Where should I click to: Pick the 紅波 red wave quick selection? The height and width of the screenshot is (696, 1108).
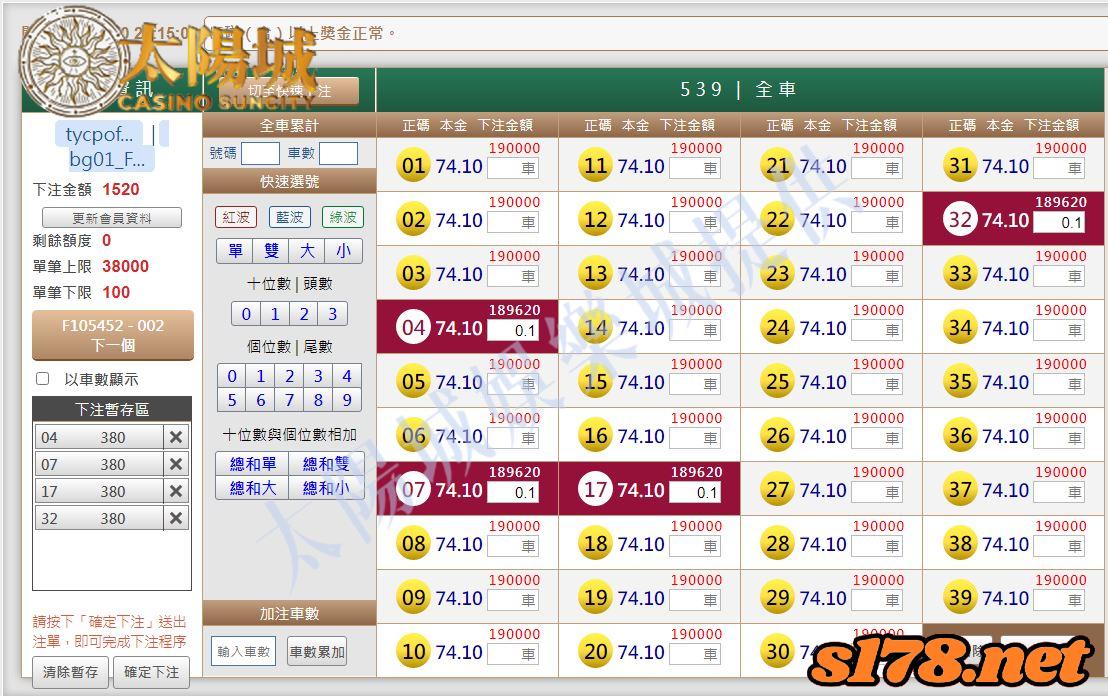[x=236, y=217]
